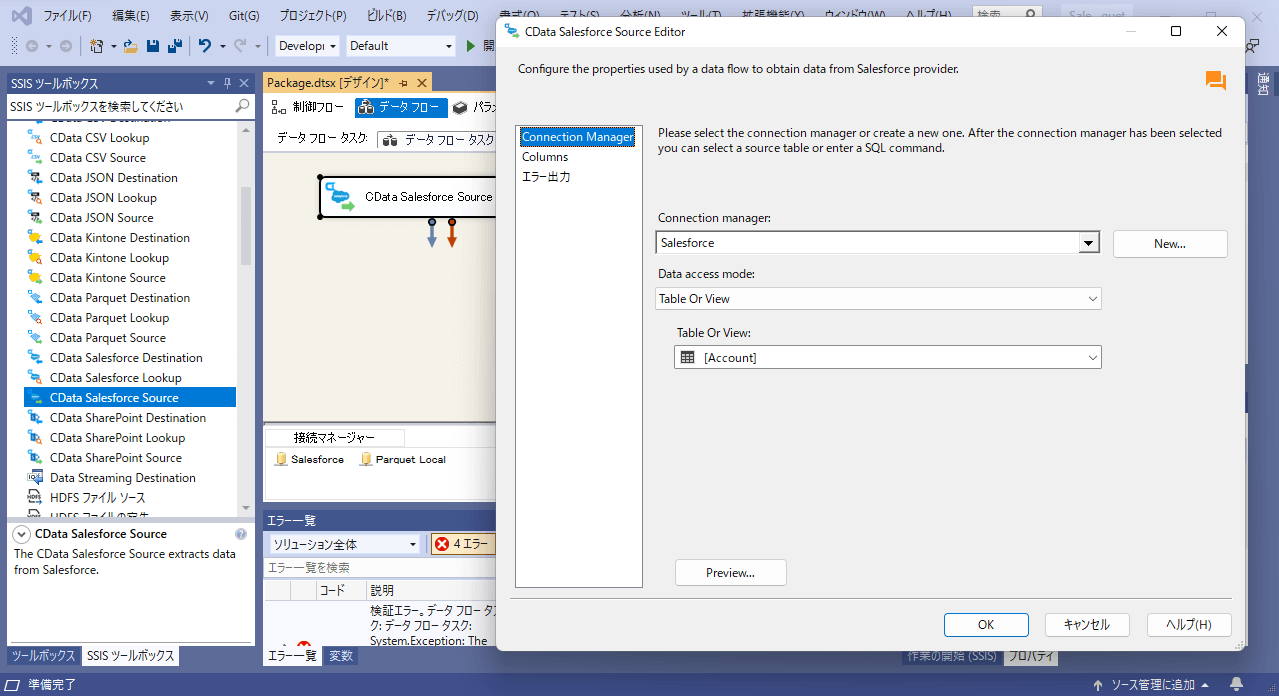Open the デバッグ(D) menu
This screenshot has height=696, width=1279.
pos(452,16)
